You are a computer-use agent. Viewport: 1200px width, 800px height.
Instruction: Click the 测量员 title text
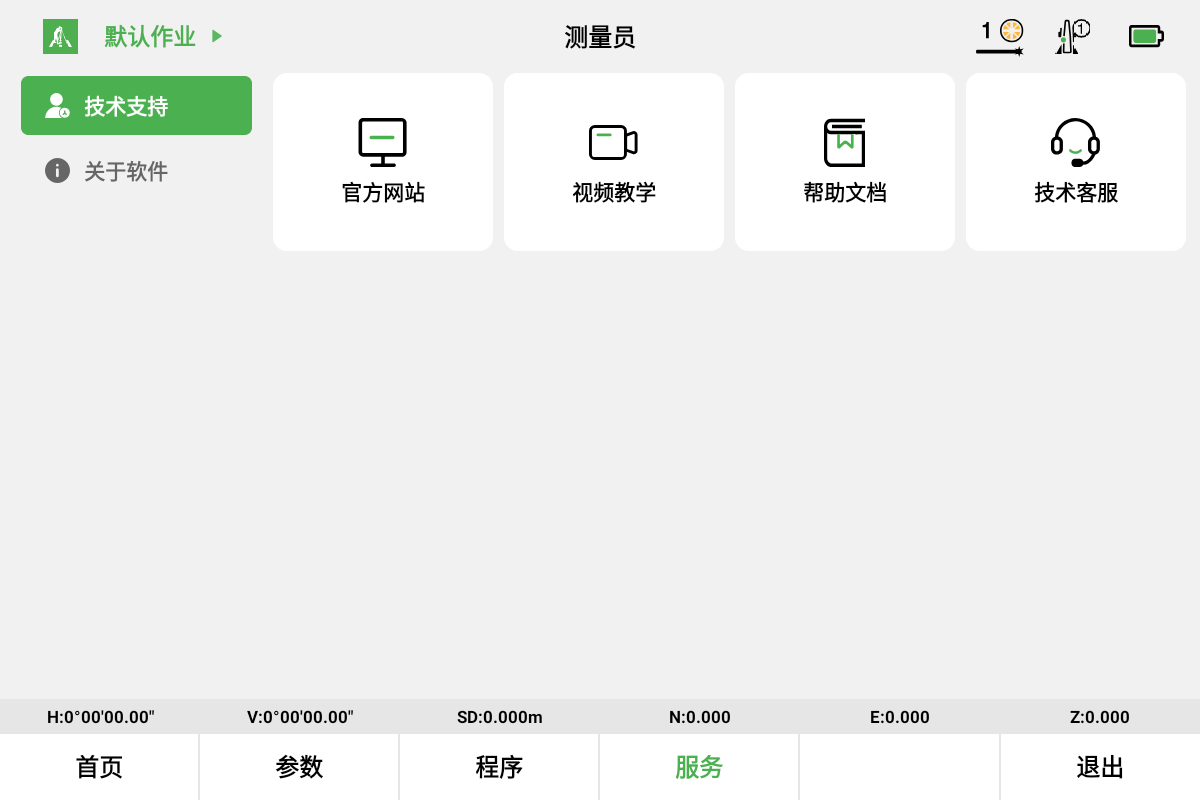click(600, 37)
